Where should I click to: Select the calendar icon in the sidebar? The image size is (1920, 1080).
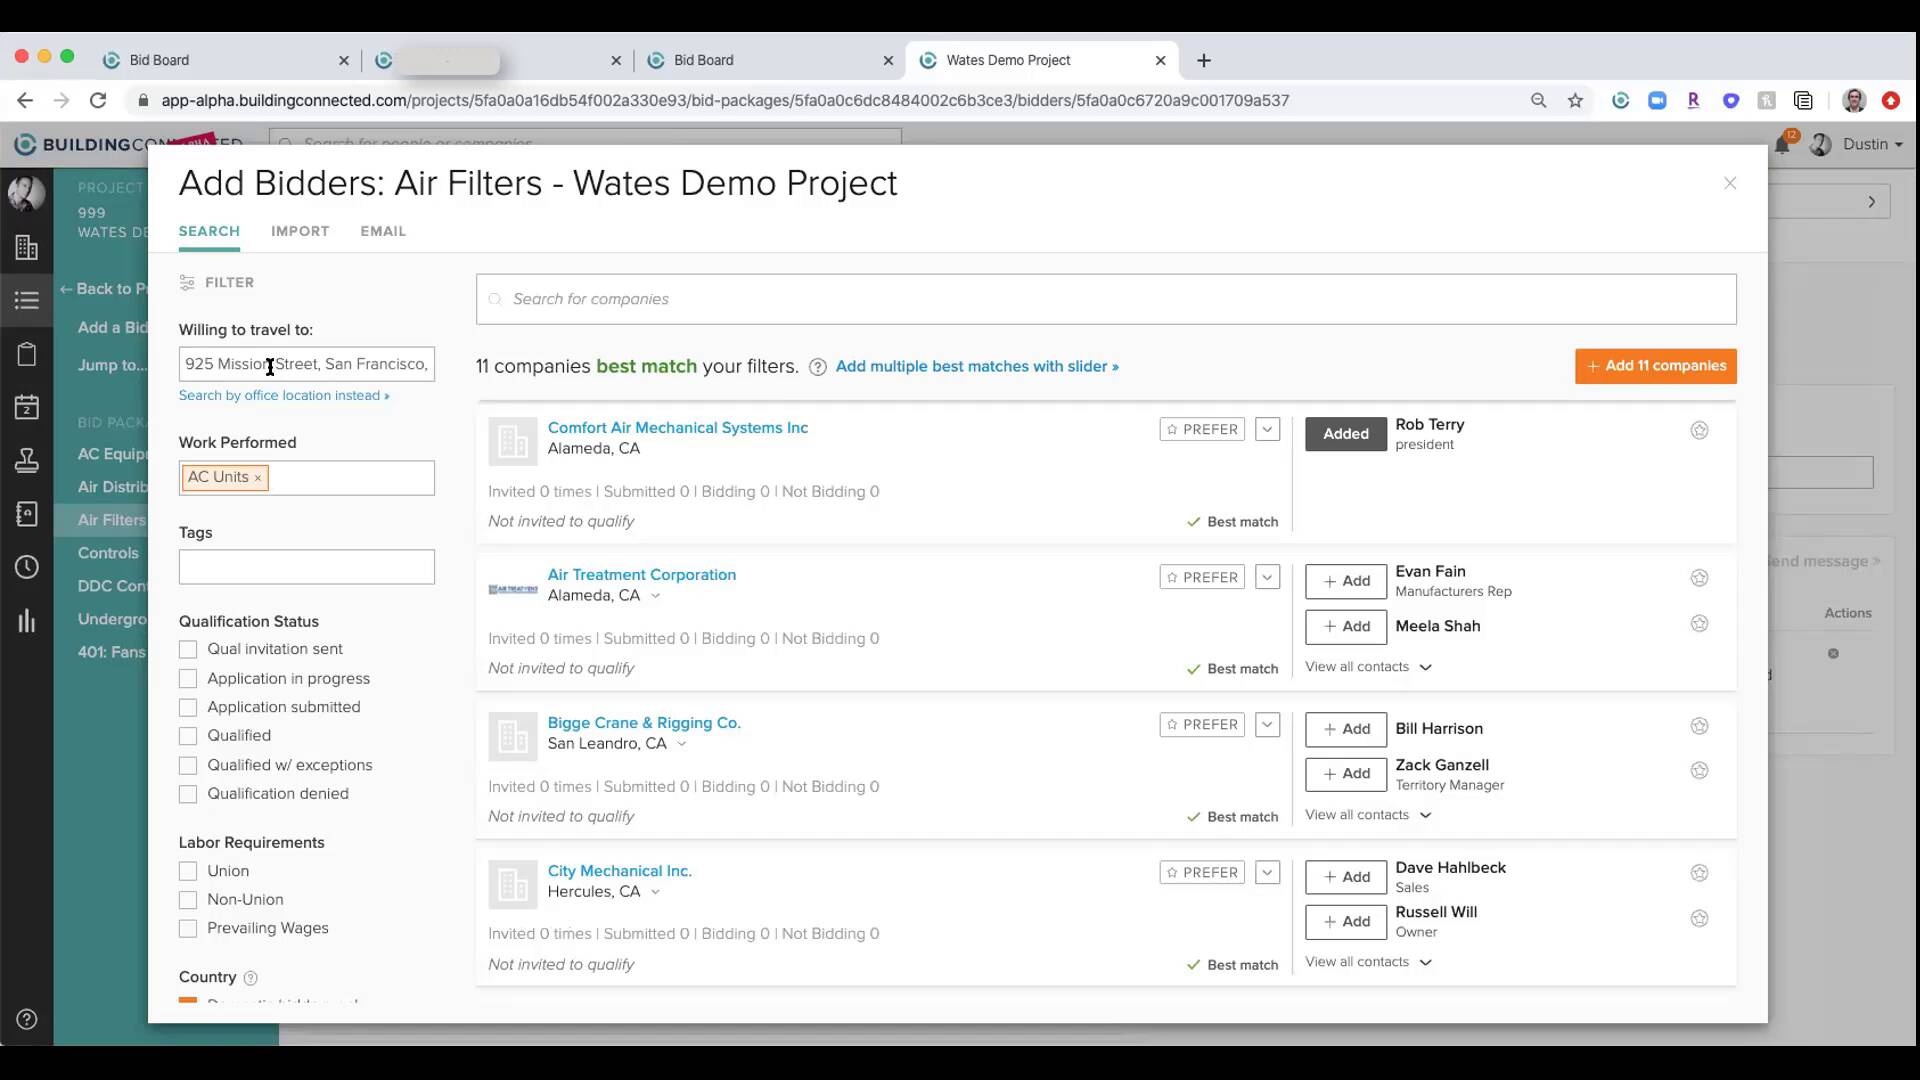coord(27,407)
